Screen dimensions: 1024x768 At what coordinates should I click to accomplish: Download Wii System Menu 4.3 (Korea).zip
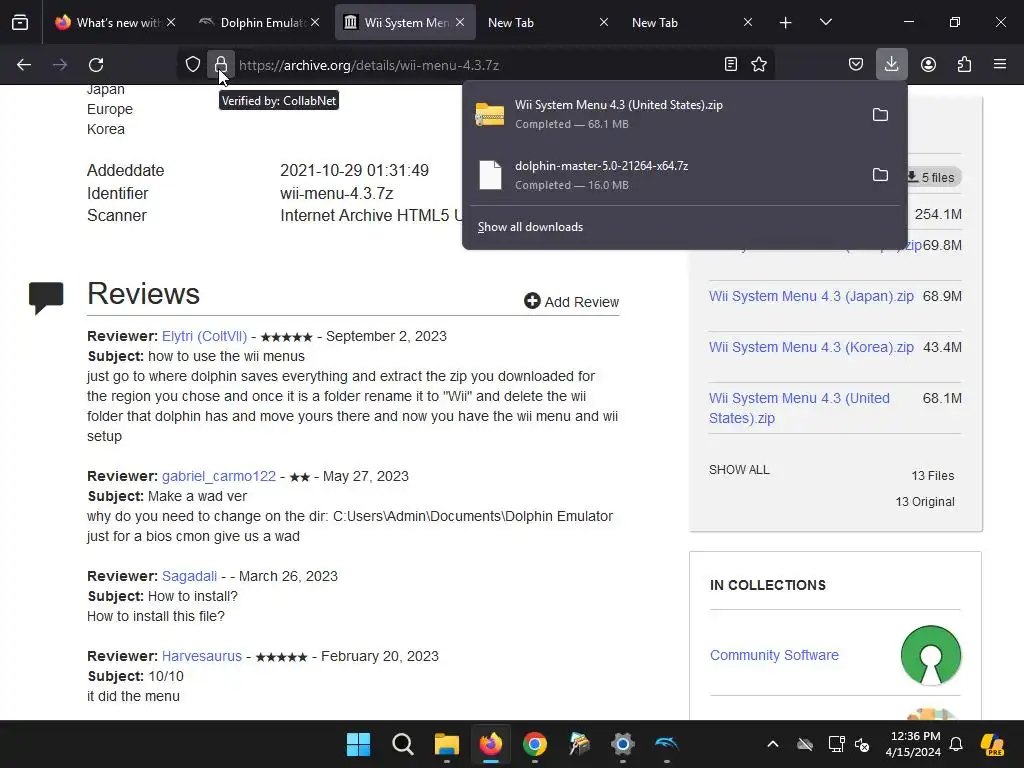tap(811, 347)
